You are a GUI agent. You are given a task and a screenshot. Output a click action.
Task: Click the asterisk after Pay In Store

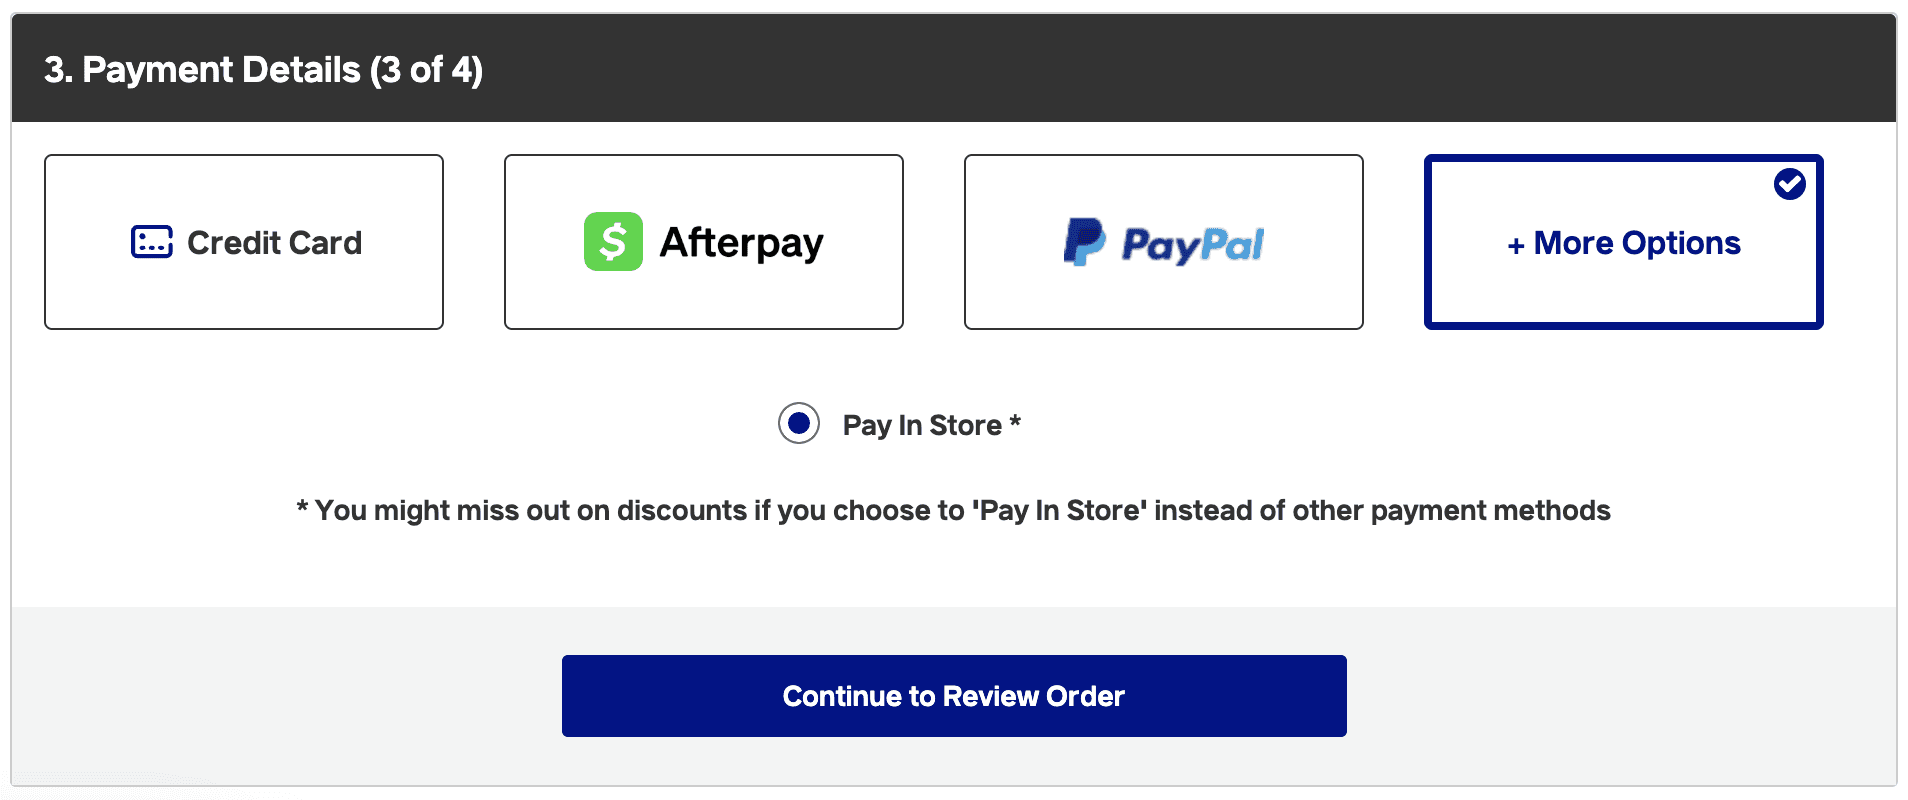(x=1015, y=421)
